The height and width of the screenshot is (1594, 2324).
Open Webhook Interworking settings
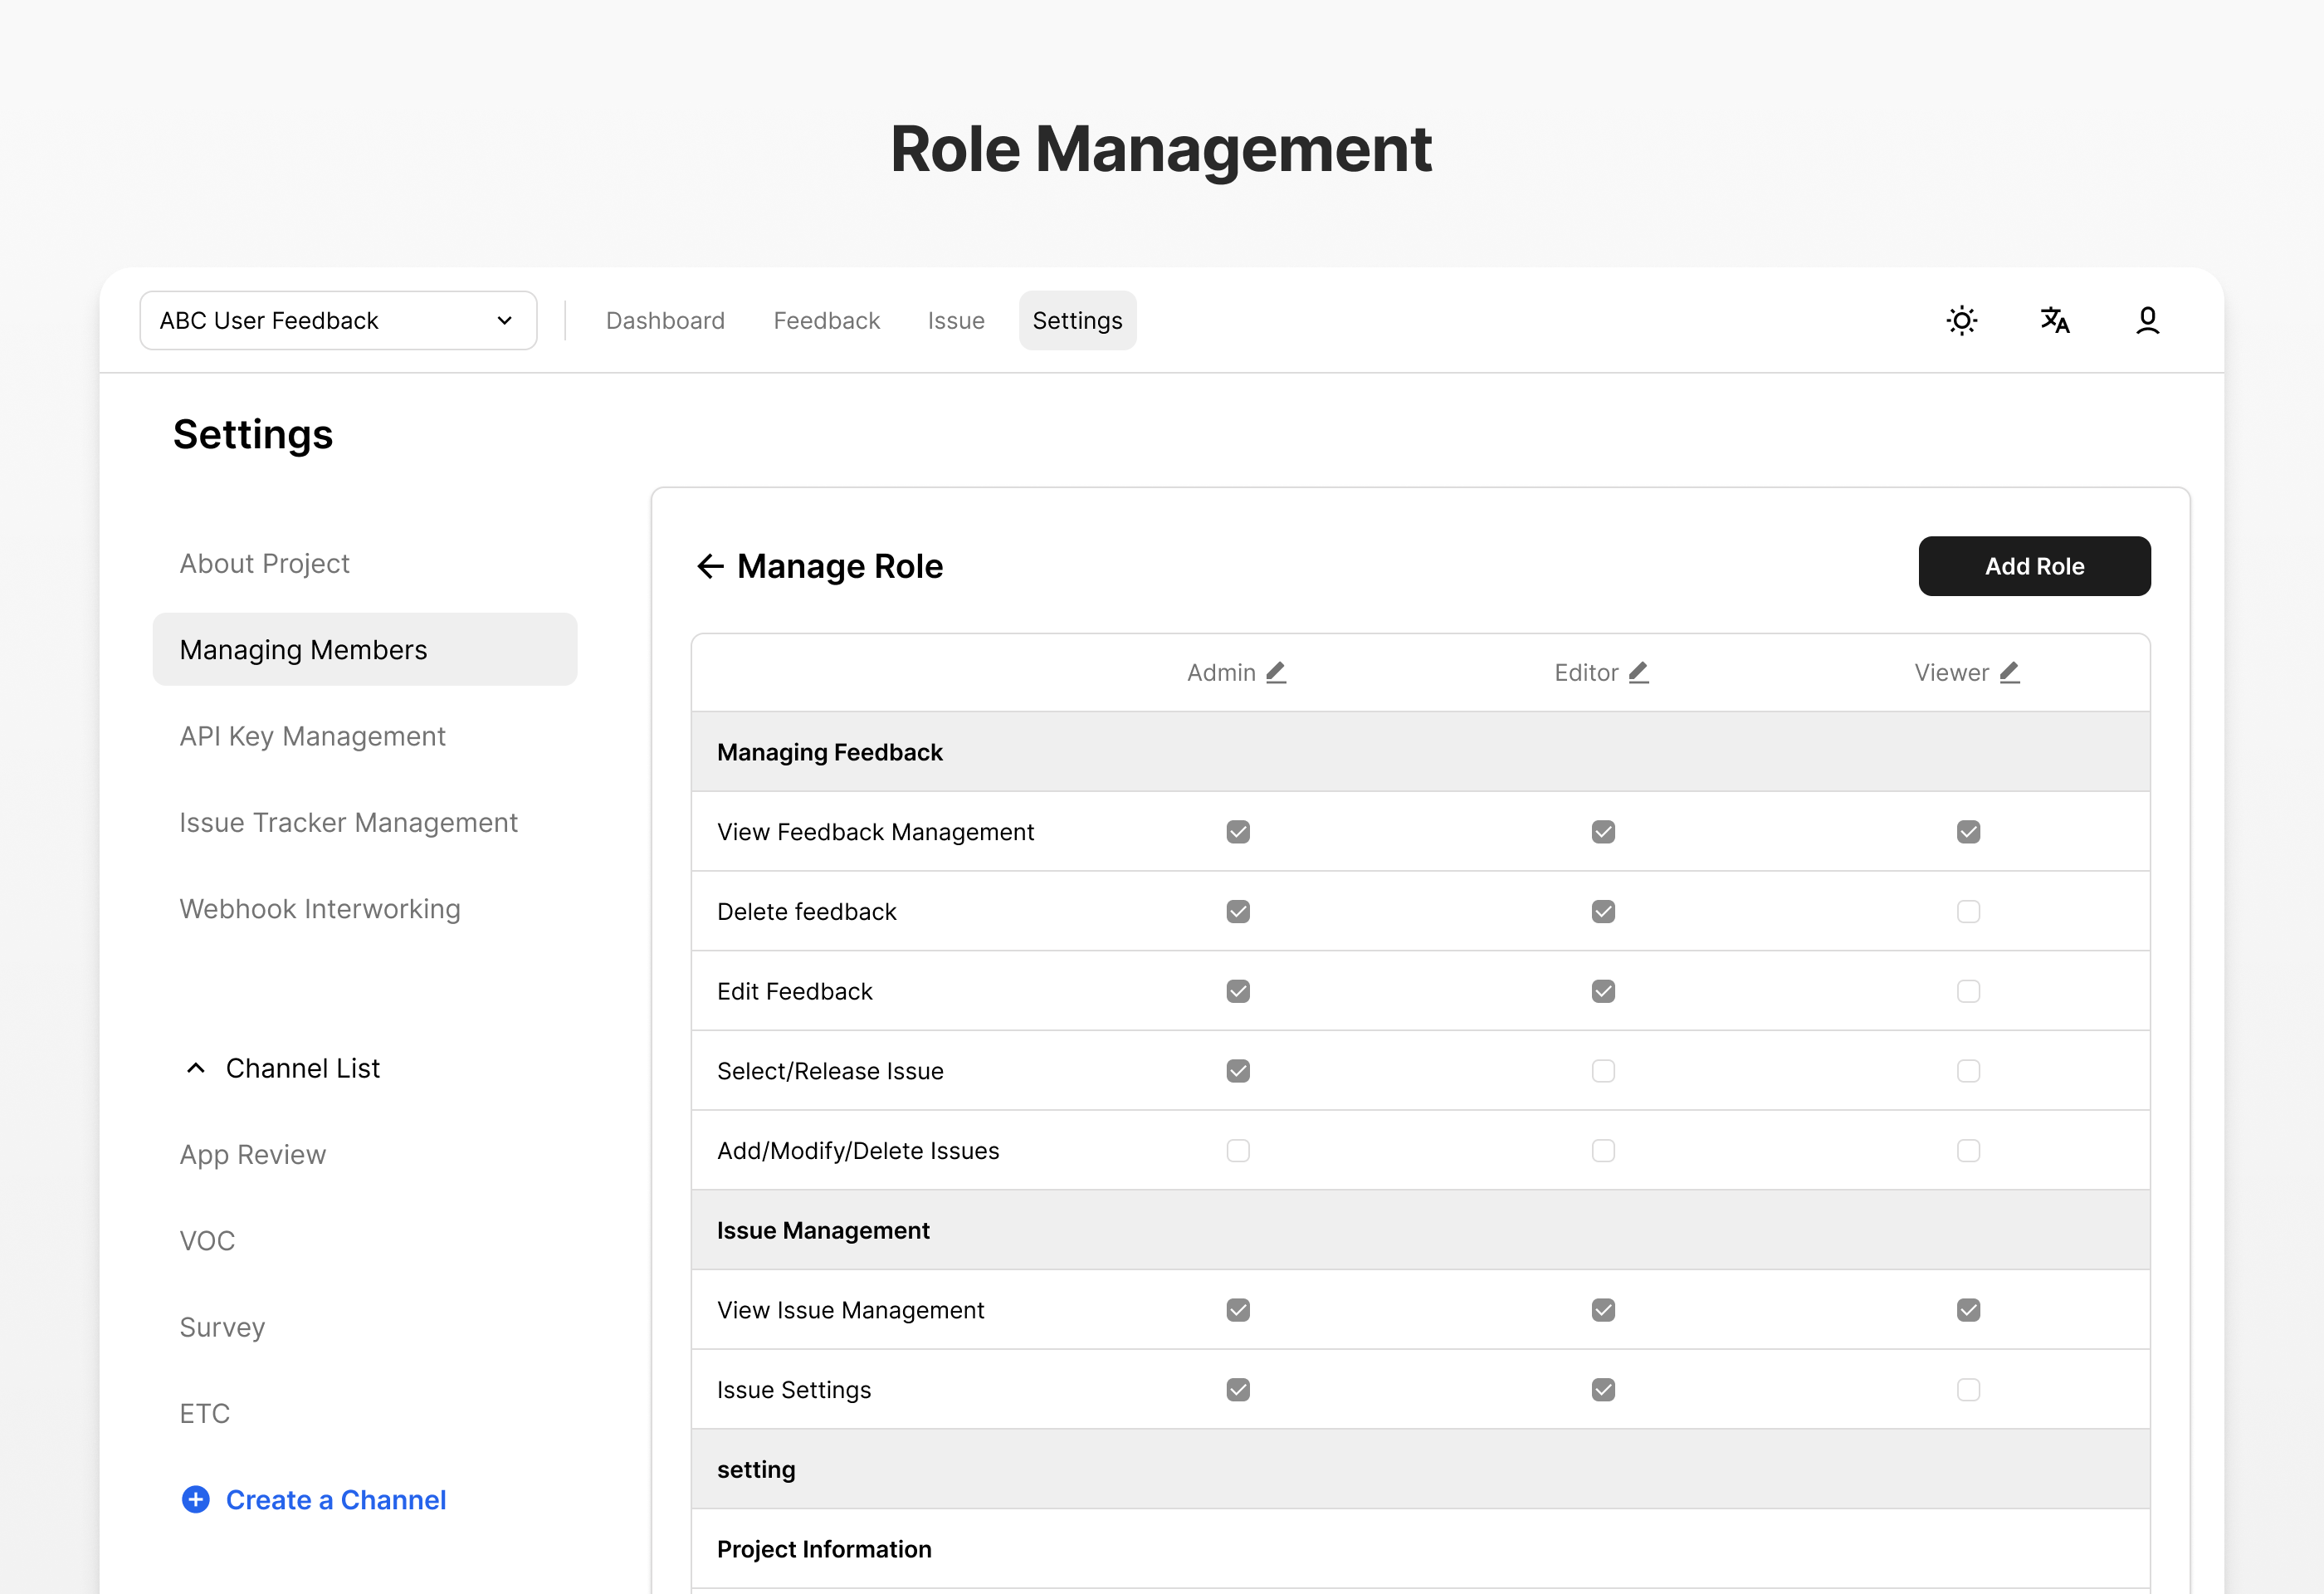click(320, 908)
